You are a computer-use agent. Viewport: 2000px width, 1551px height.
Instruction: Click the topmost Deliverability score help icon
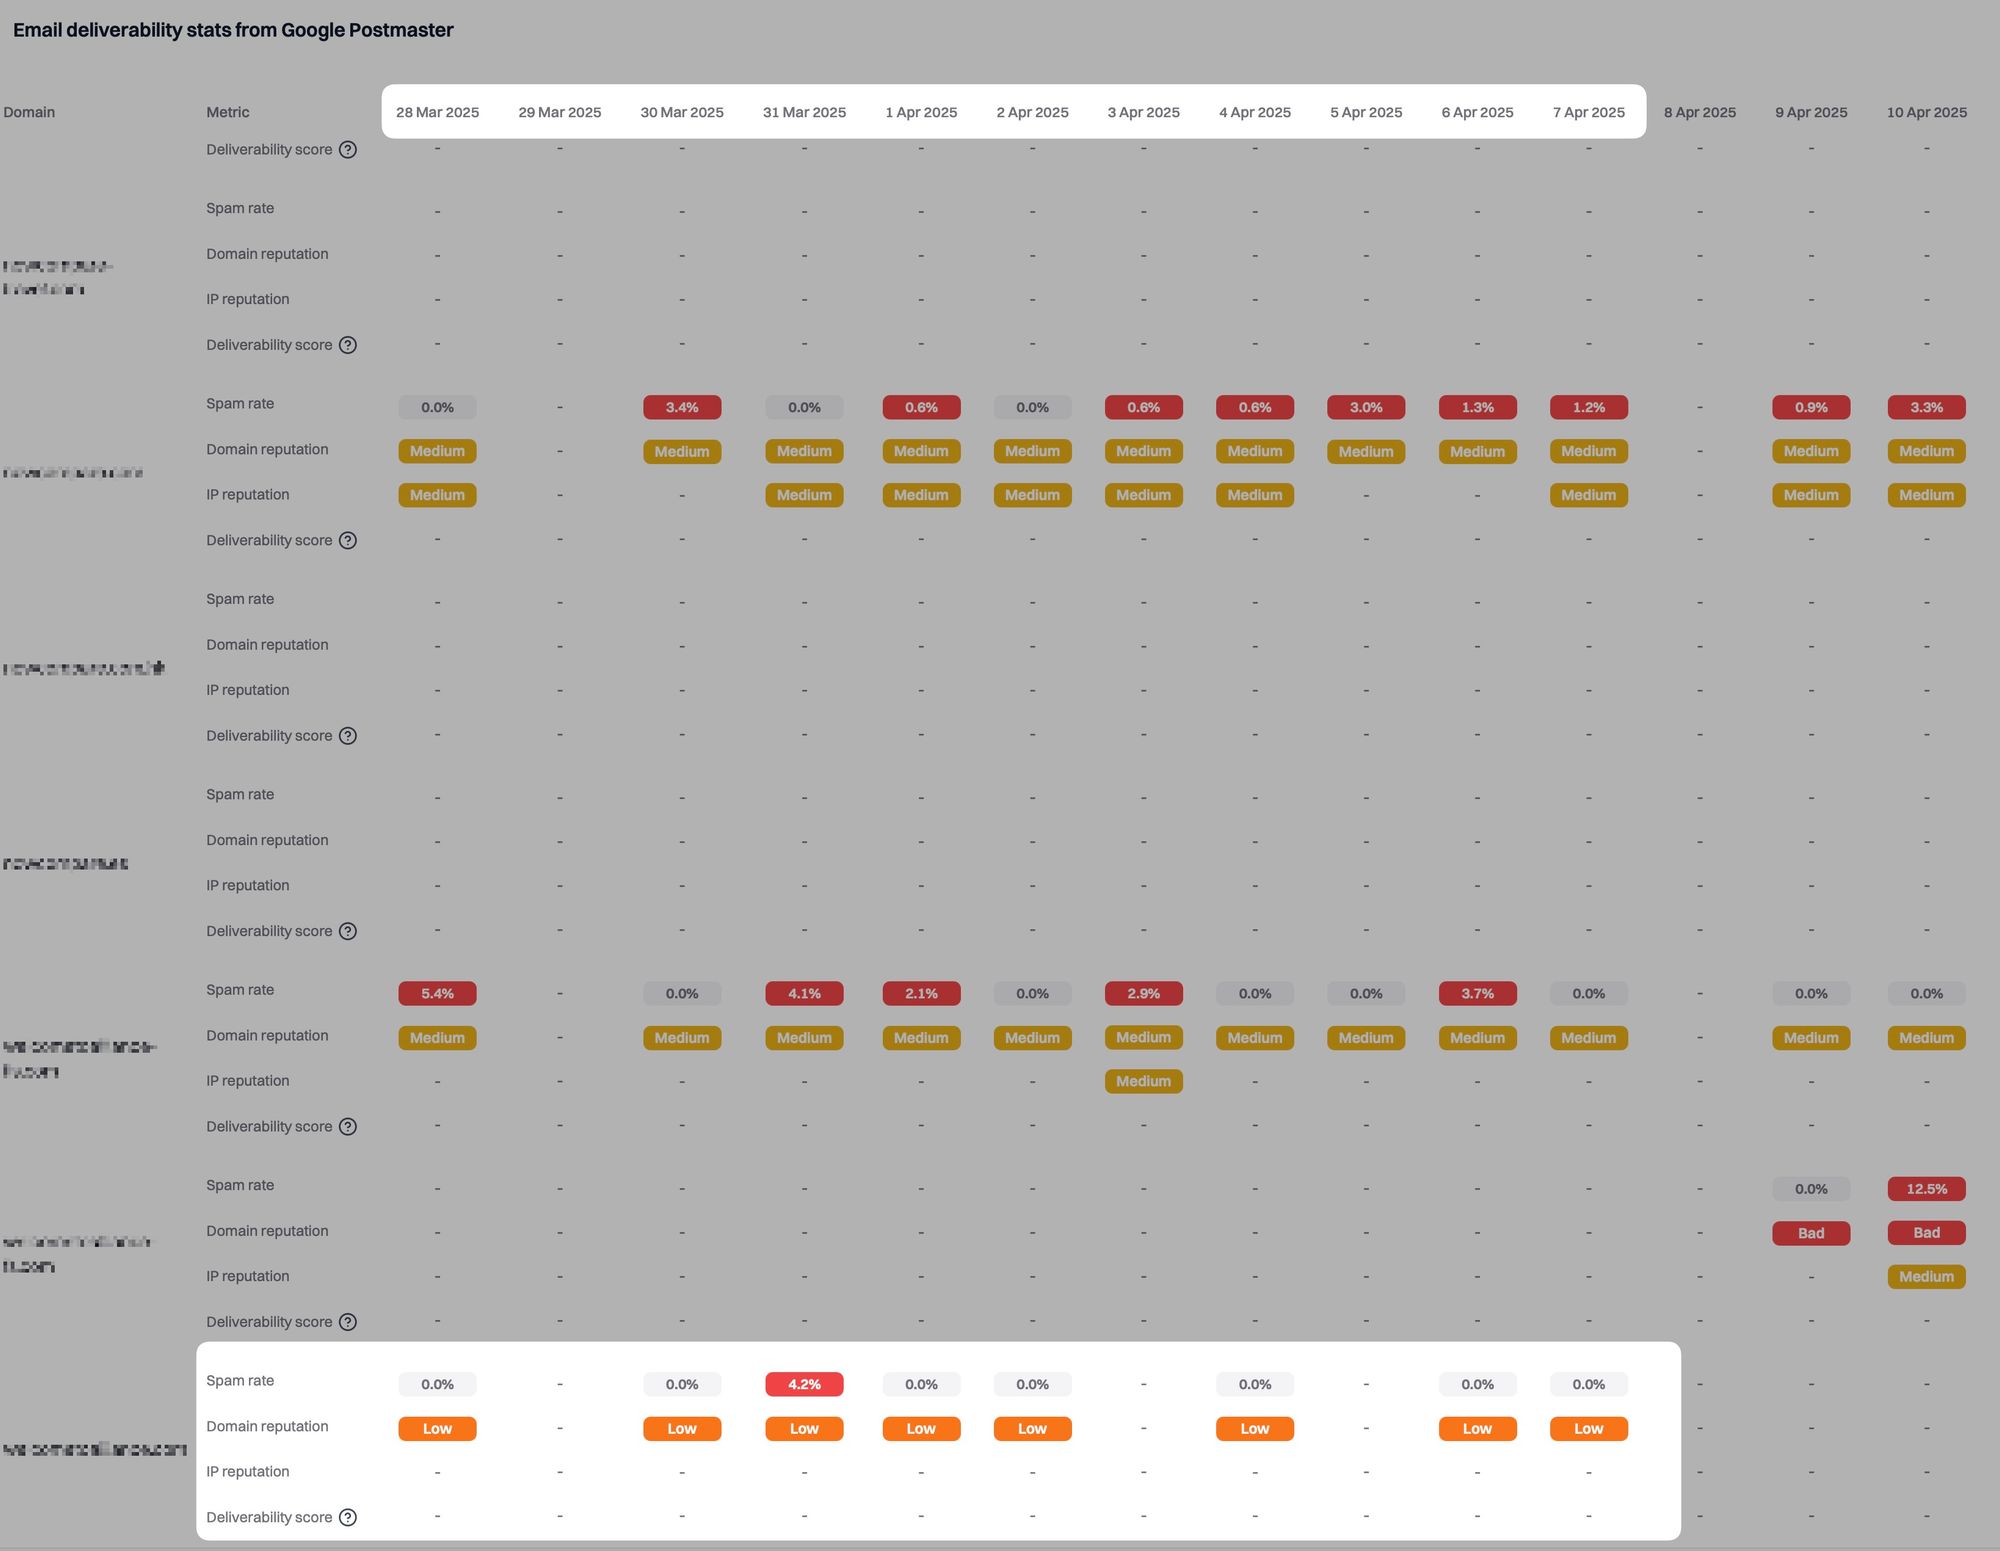(347, 150)
